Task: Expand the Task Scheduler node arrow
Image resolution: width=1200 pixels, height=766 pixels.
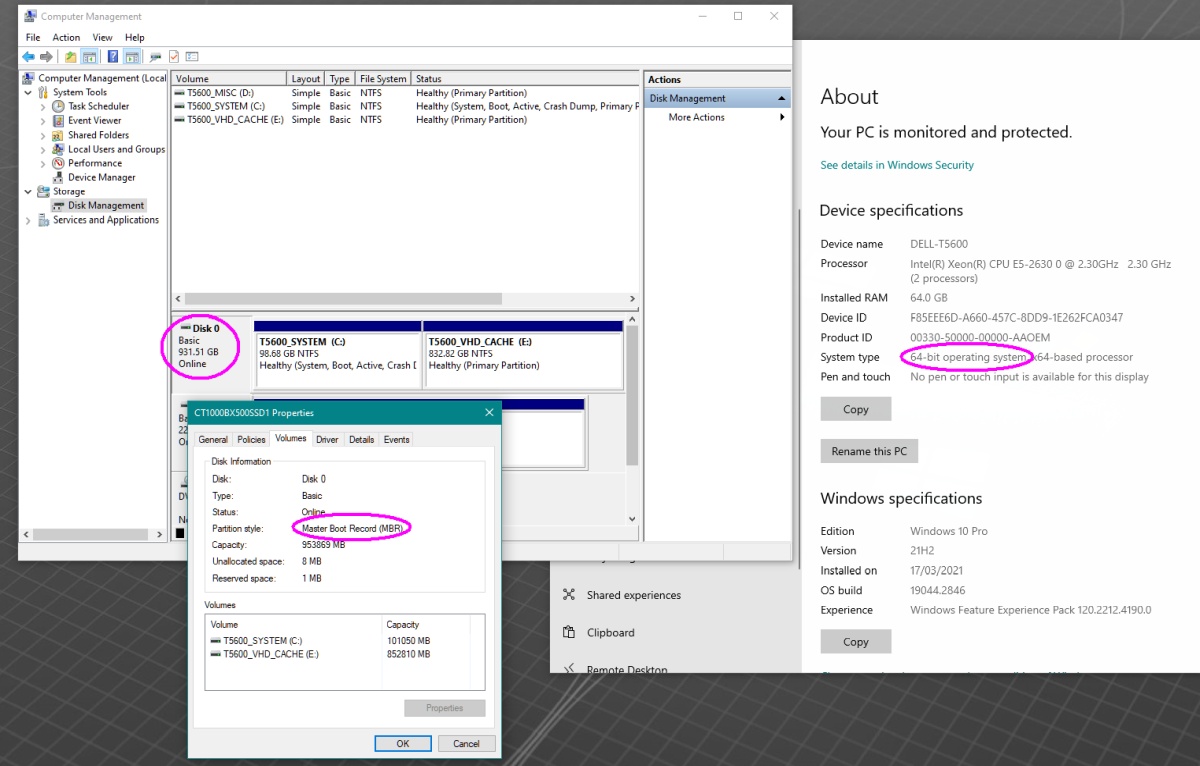Action: pyautogui.click(x=43, y=106)
